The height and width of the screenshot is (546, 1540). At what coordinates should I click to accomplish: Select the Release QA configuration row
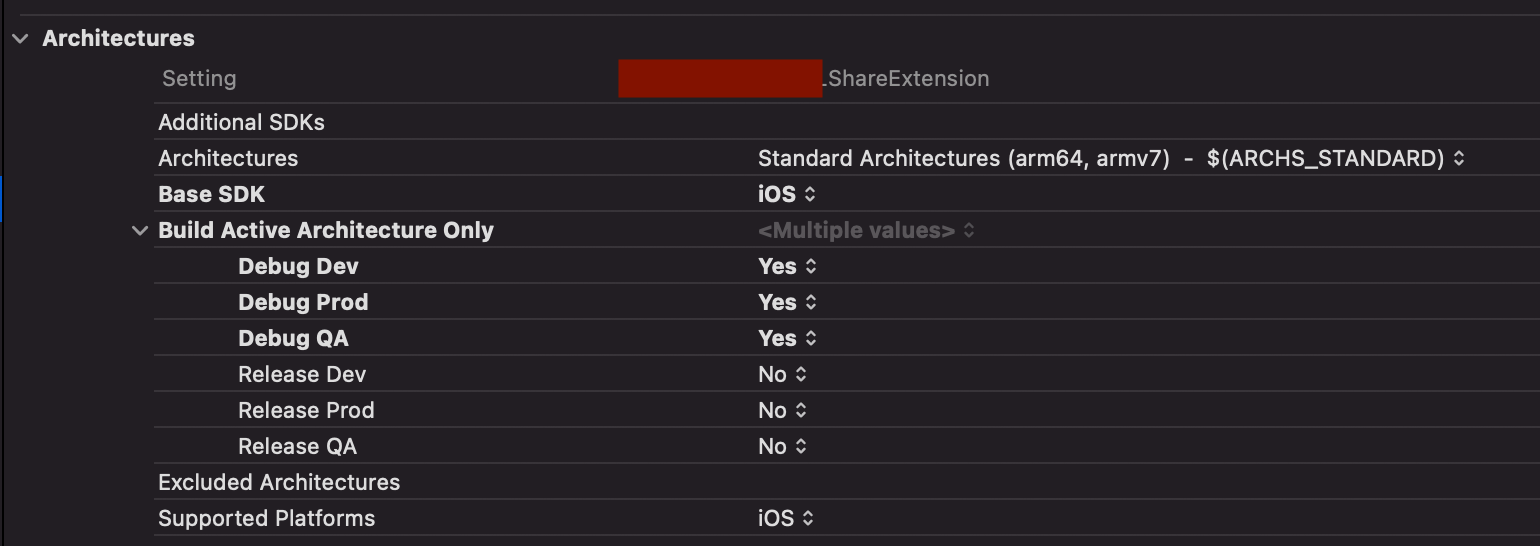click(297, 447)
